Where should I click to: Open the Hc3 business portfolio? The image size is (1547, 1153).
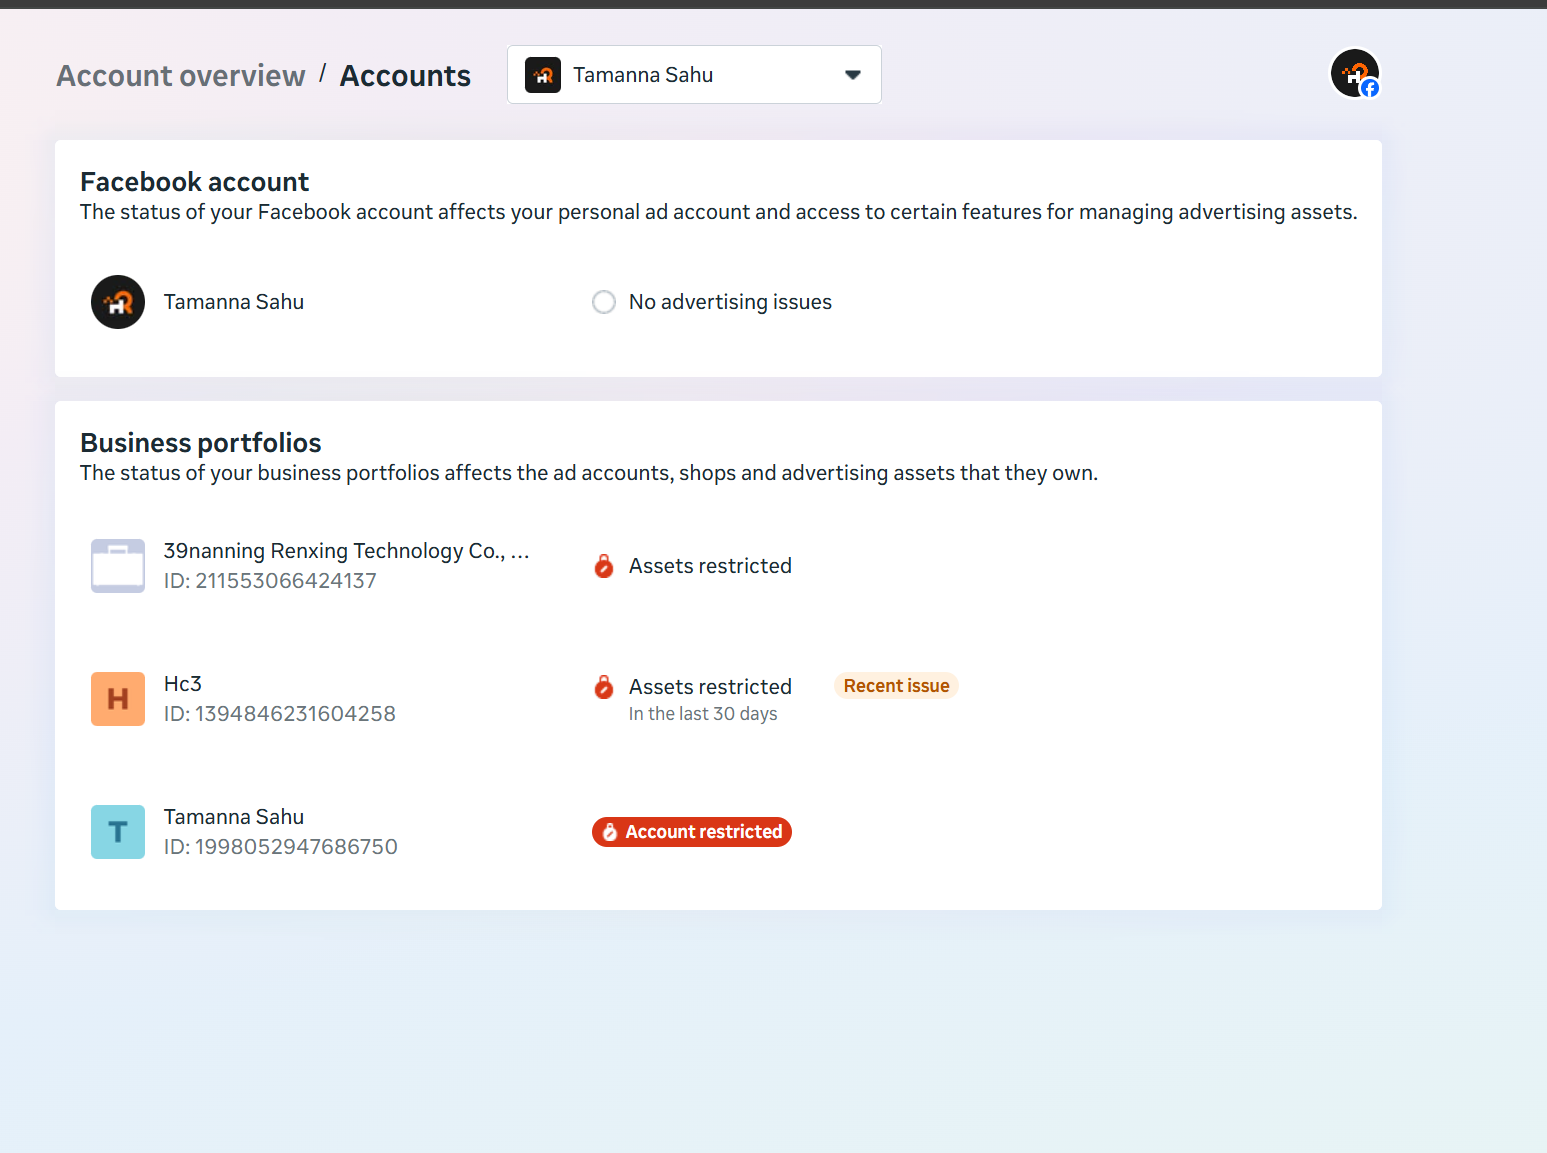click(183, 684)
